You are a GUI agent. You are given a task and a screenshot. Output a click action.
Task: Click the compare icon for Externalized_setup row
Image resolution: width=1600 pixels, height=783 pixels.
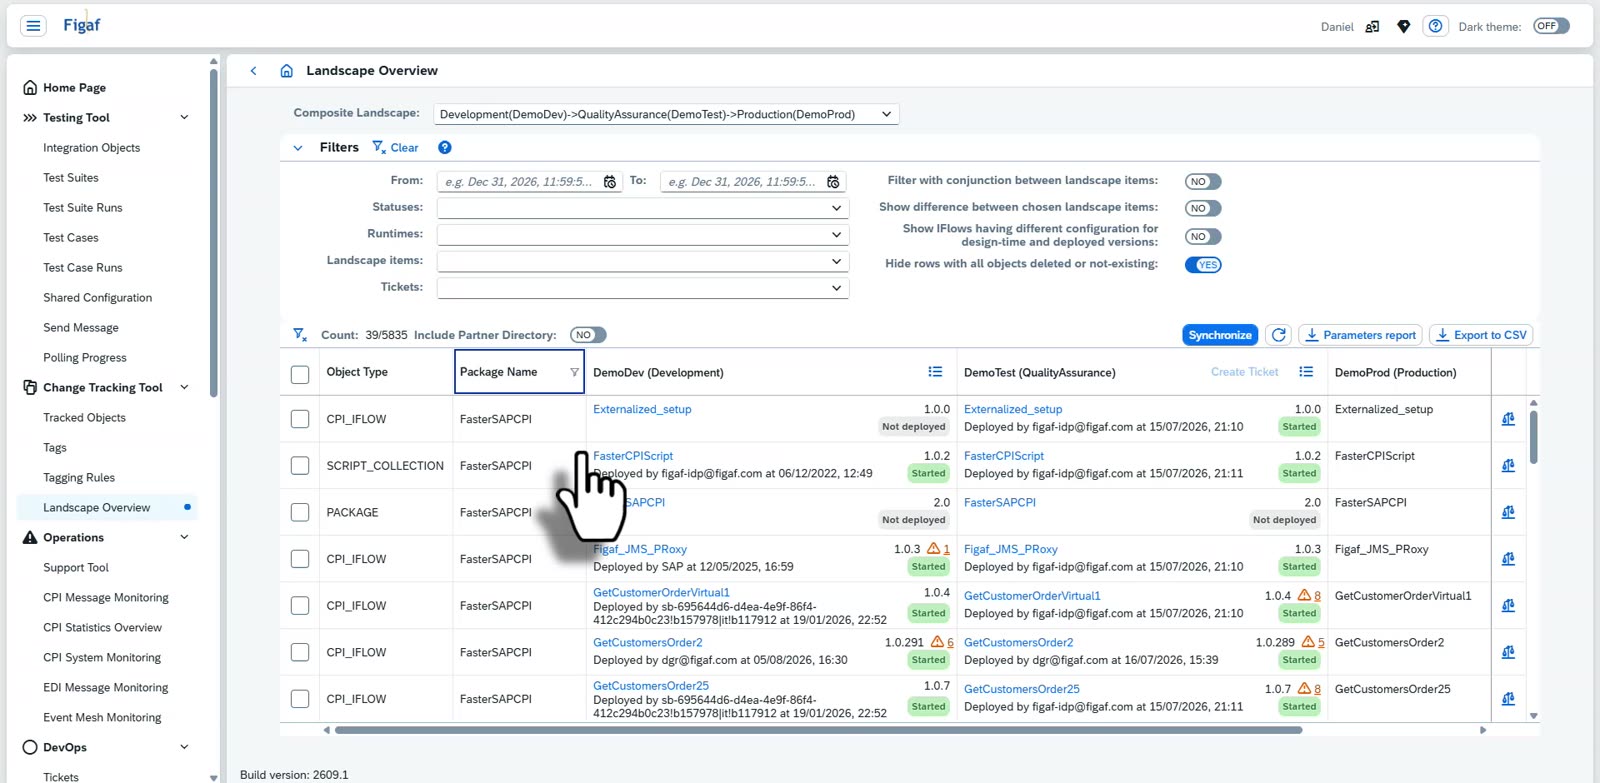(x=1508, y=419)
